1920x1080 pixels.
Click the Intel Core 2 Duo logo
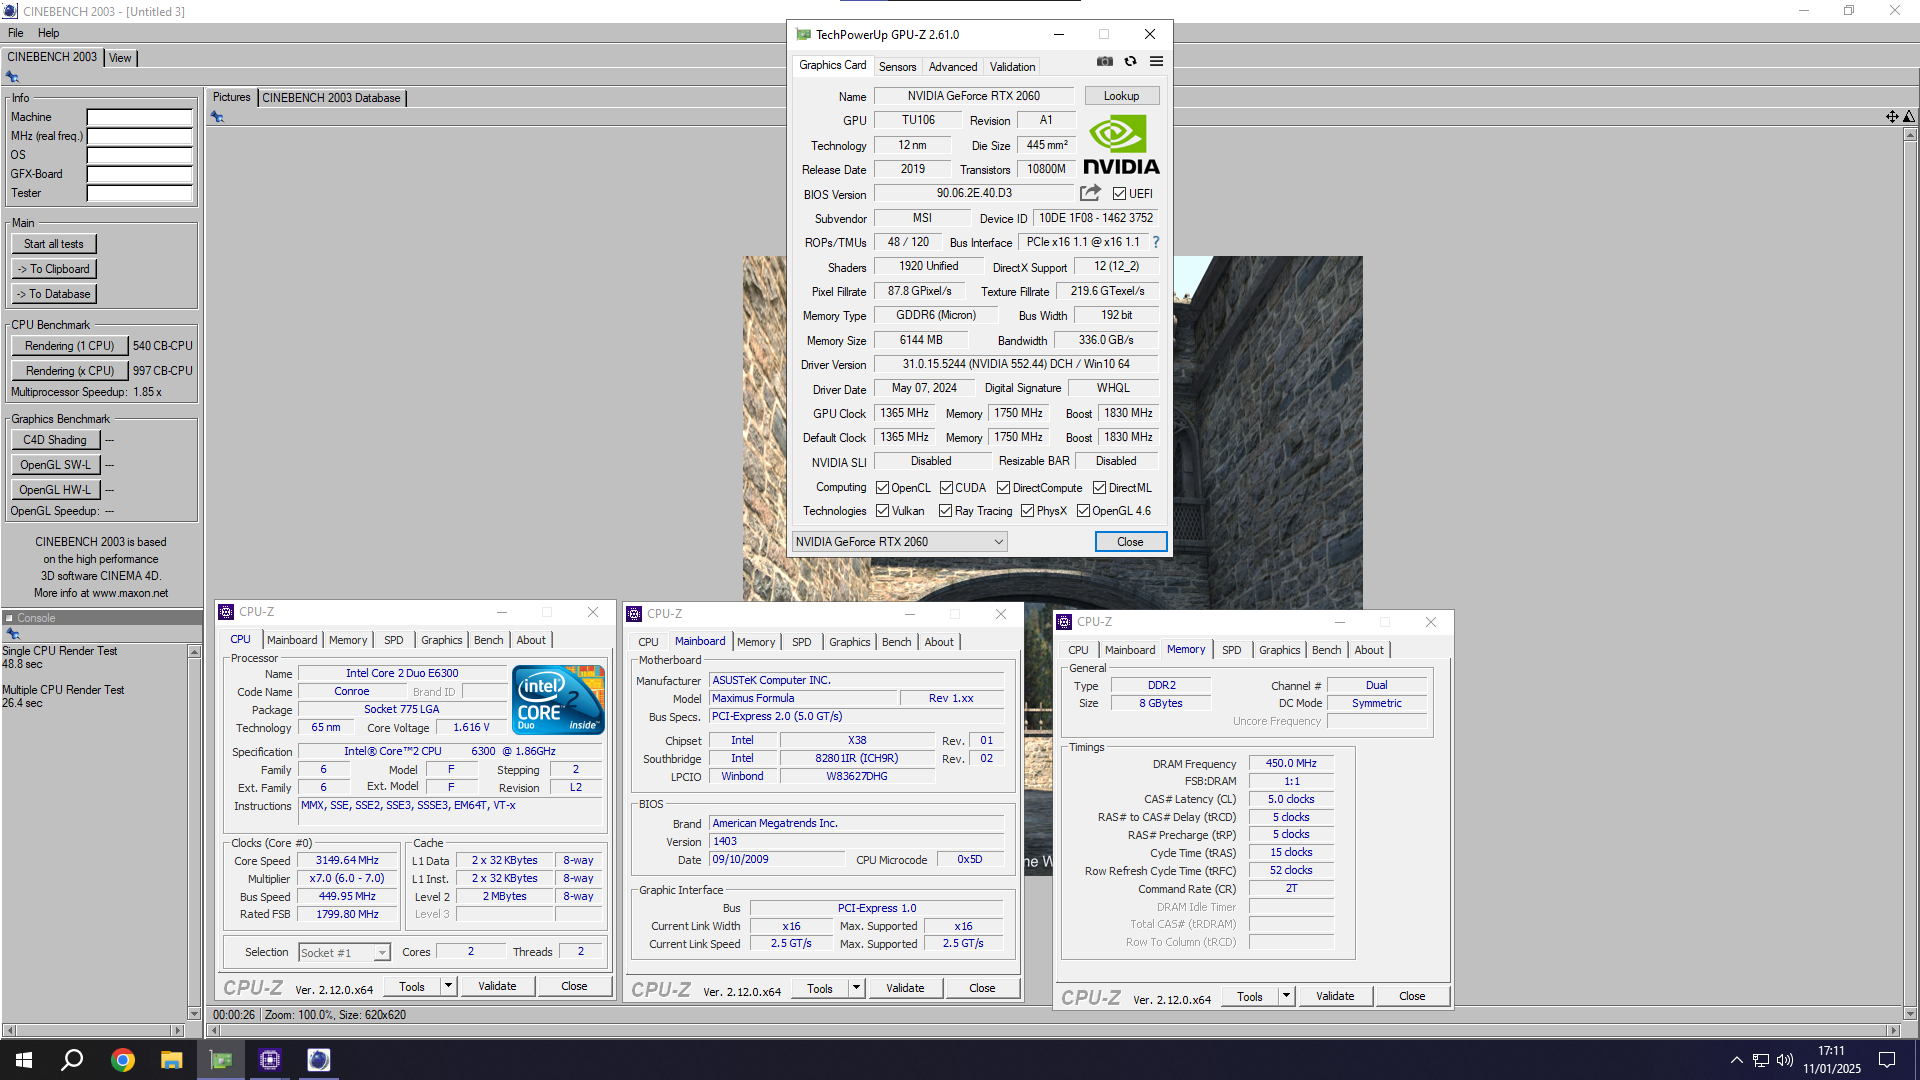tap(558, 699)
